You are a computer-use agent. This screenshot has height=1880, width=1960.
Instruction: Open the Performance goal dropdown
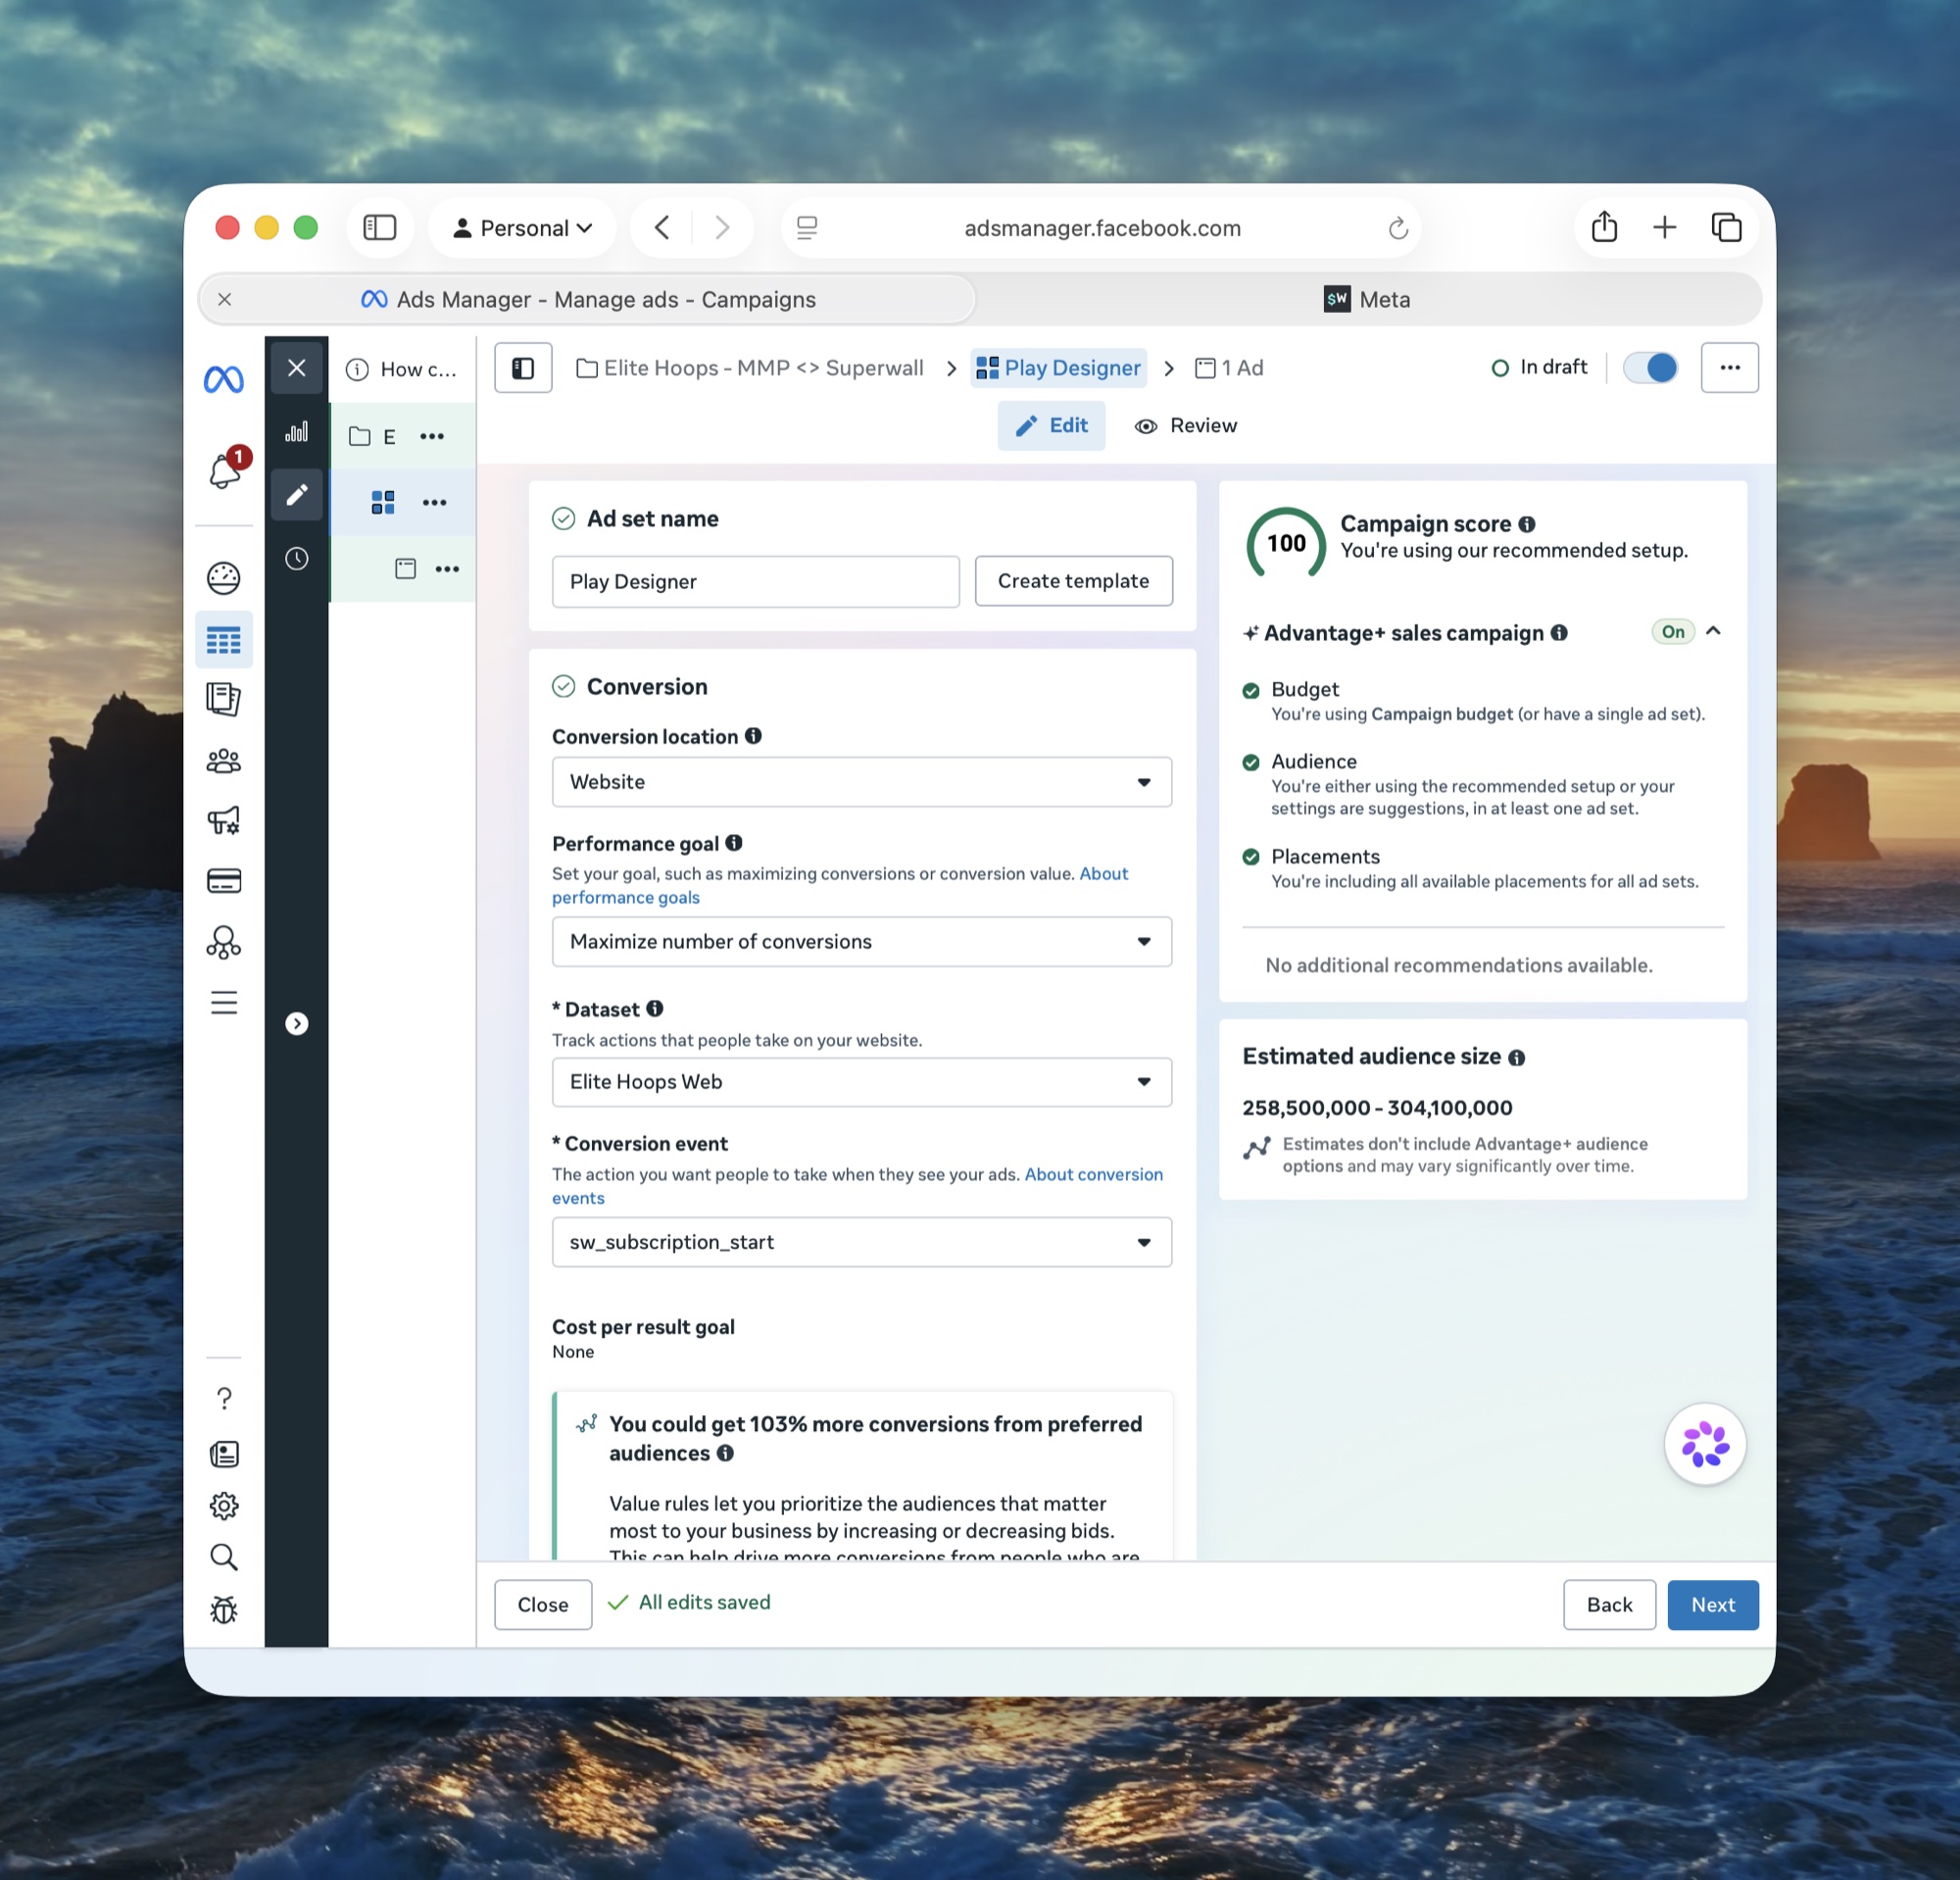point(862,942)
